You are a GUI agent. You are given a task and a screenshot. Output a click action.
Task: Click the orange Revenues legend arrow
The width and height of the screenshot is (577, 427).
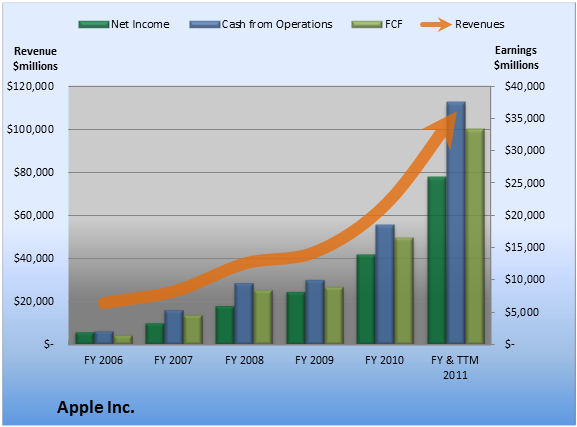436,25
